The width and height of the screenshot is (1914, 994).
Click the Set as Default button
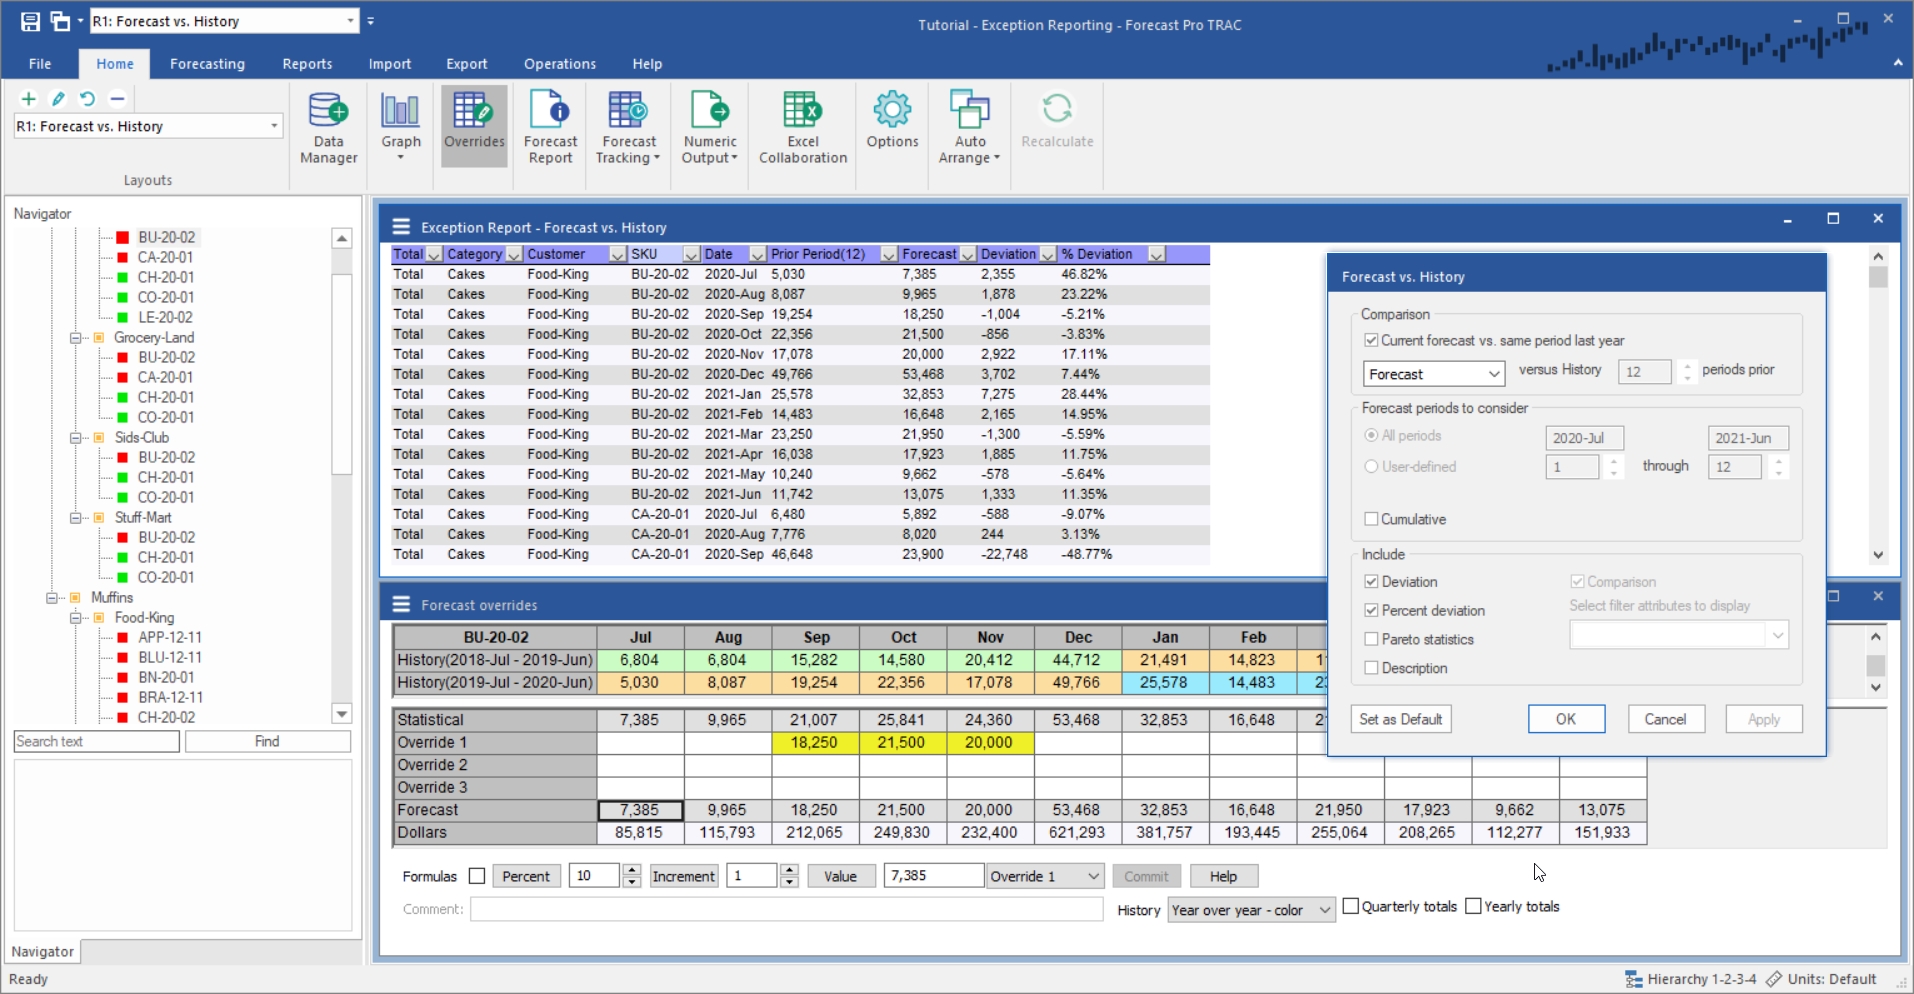point(1400,719)
